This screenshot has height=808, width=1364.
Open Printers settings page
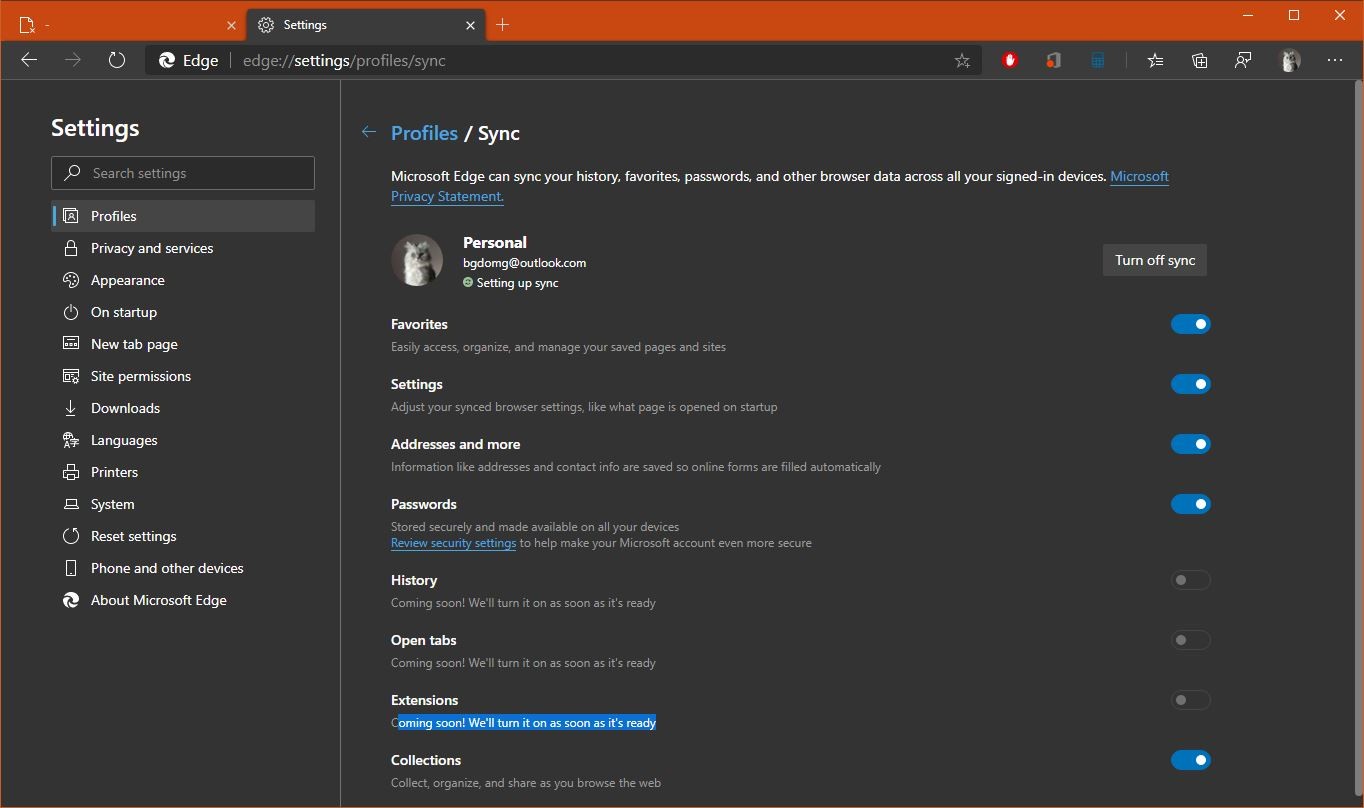pos(183,472)
